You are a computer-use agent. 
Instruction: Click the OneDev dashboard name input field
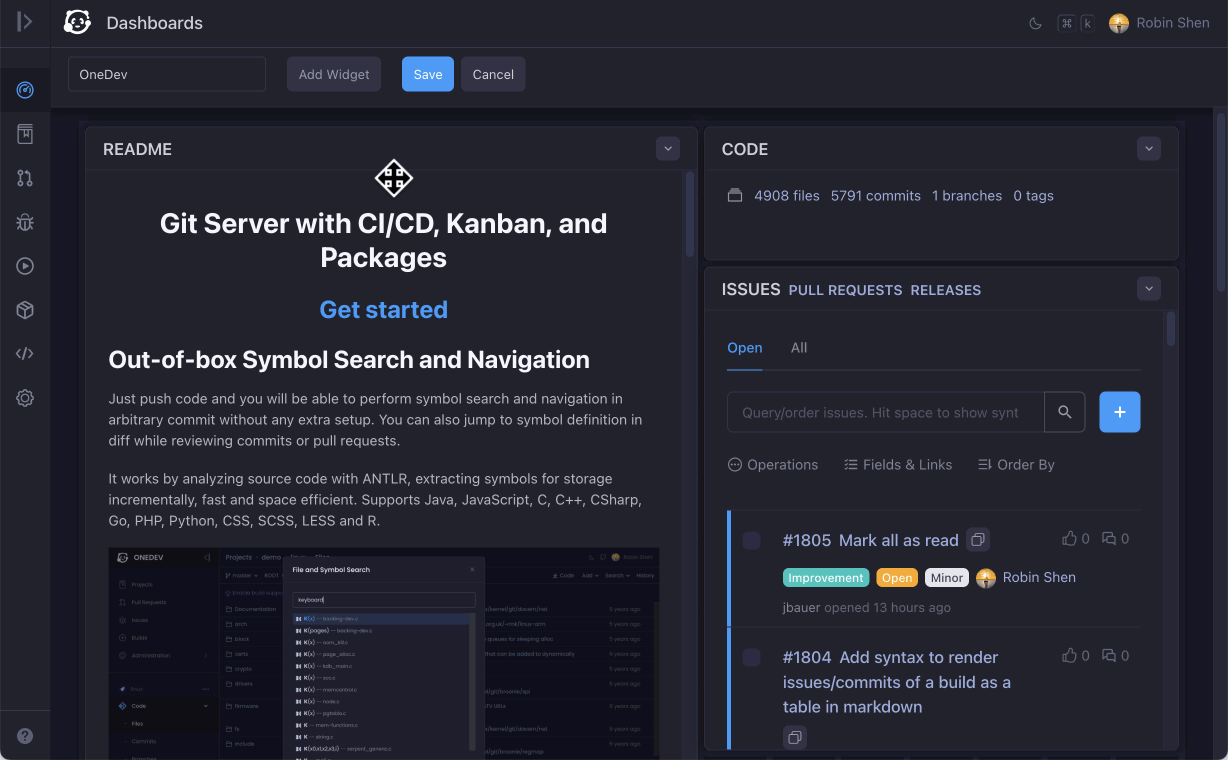tap(166, 73)
